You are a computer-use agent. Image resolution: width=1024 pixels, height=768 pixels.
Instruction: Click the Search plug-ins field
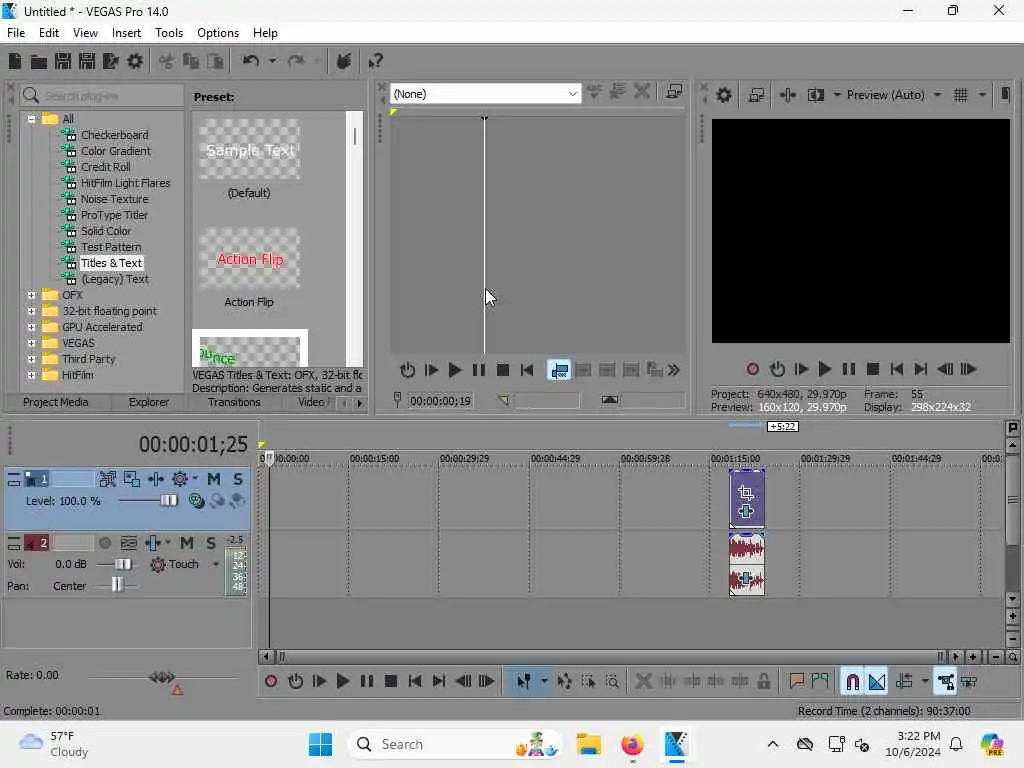tap(103, 96)
